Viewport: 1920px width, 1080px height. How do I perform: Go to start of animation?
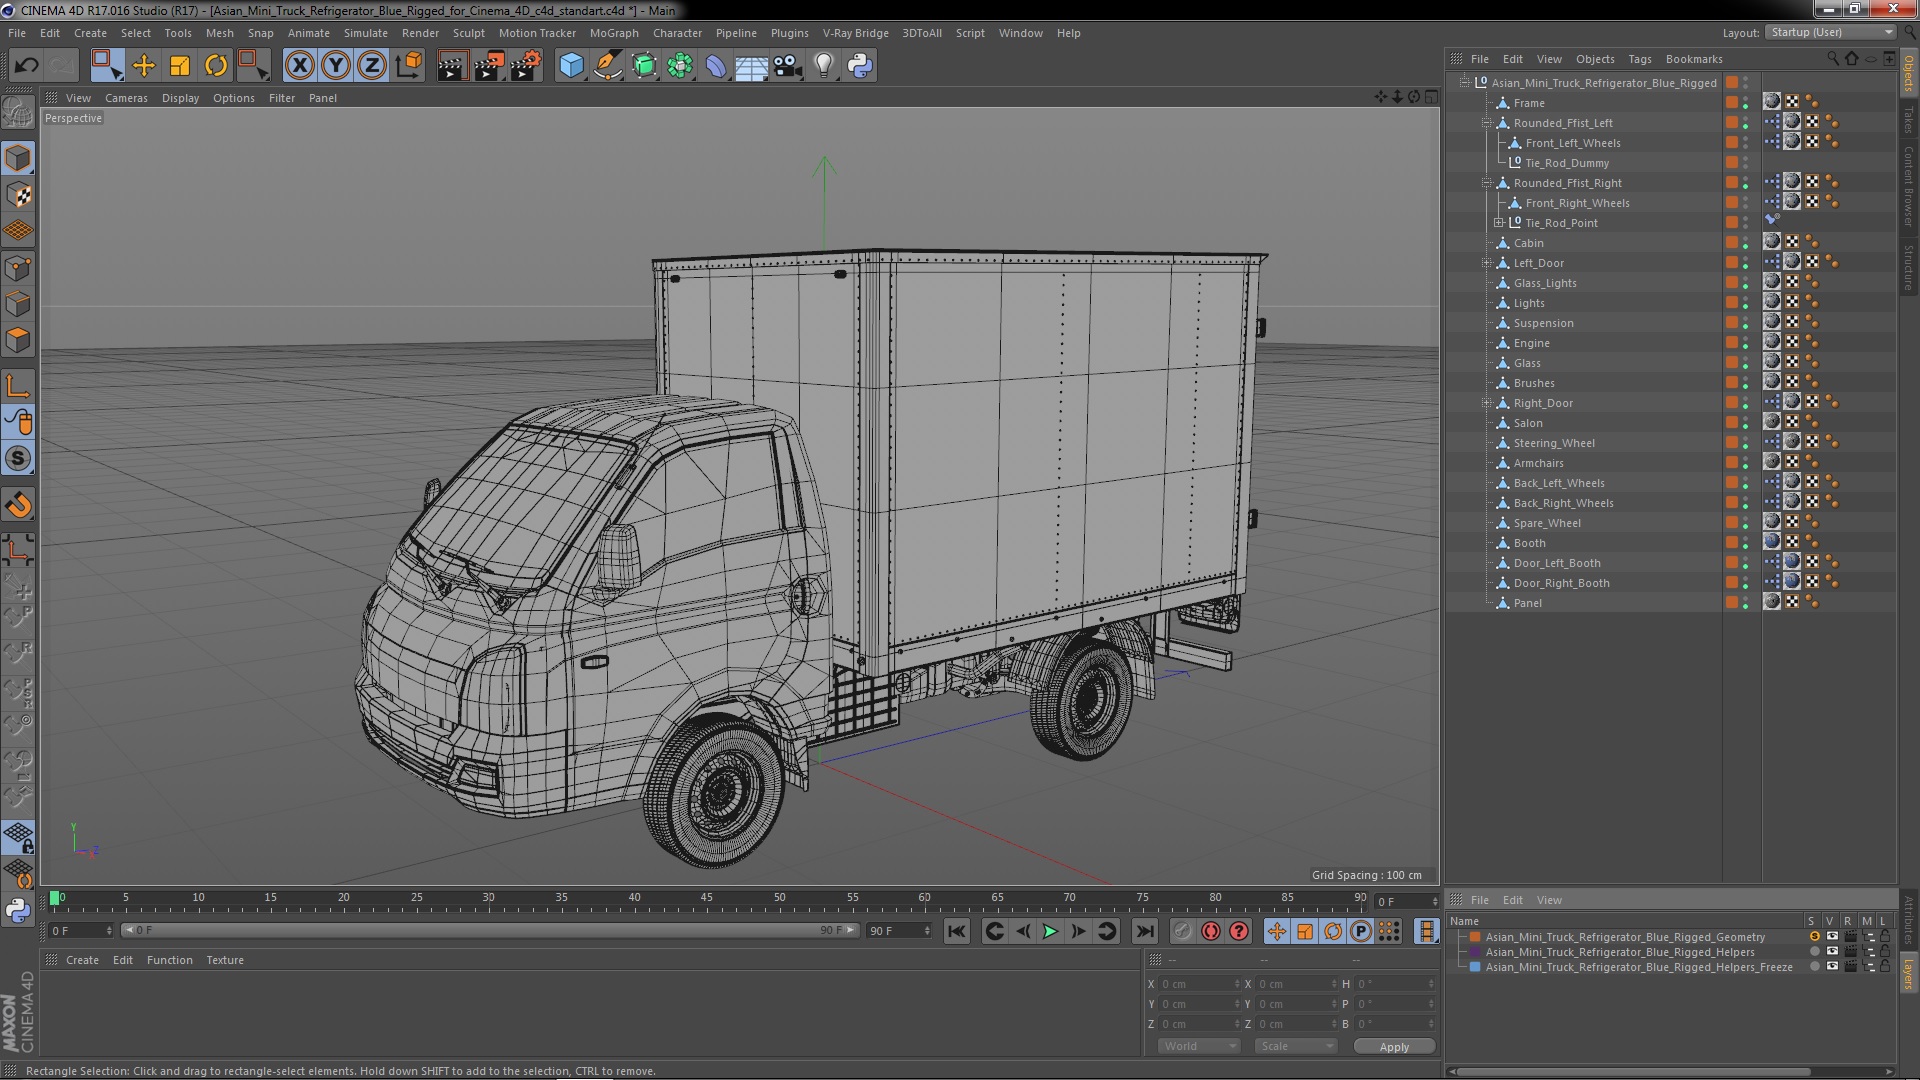[957, 931]
